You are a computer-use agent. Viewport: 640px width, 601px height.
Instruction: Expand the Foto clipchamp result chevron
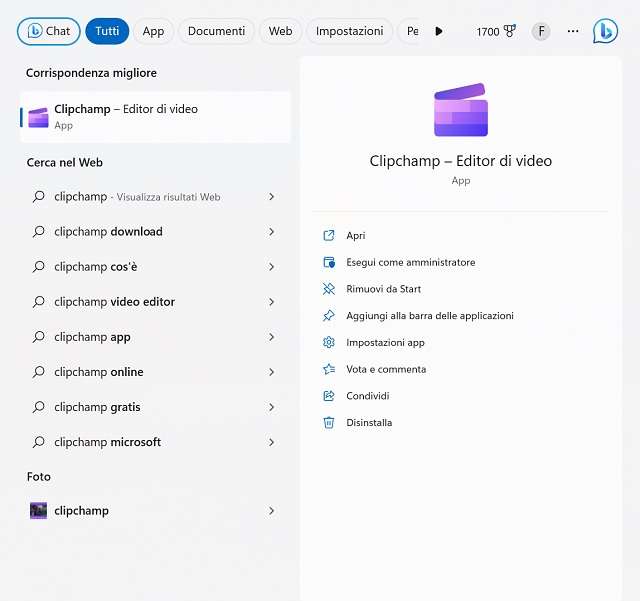point(271,511)
